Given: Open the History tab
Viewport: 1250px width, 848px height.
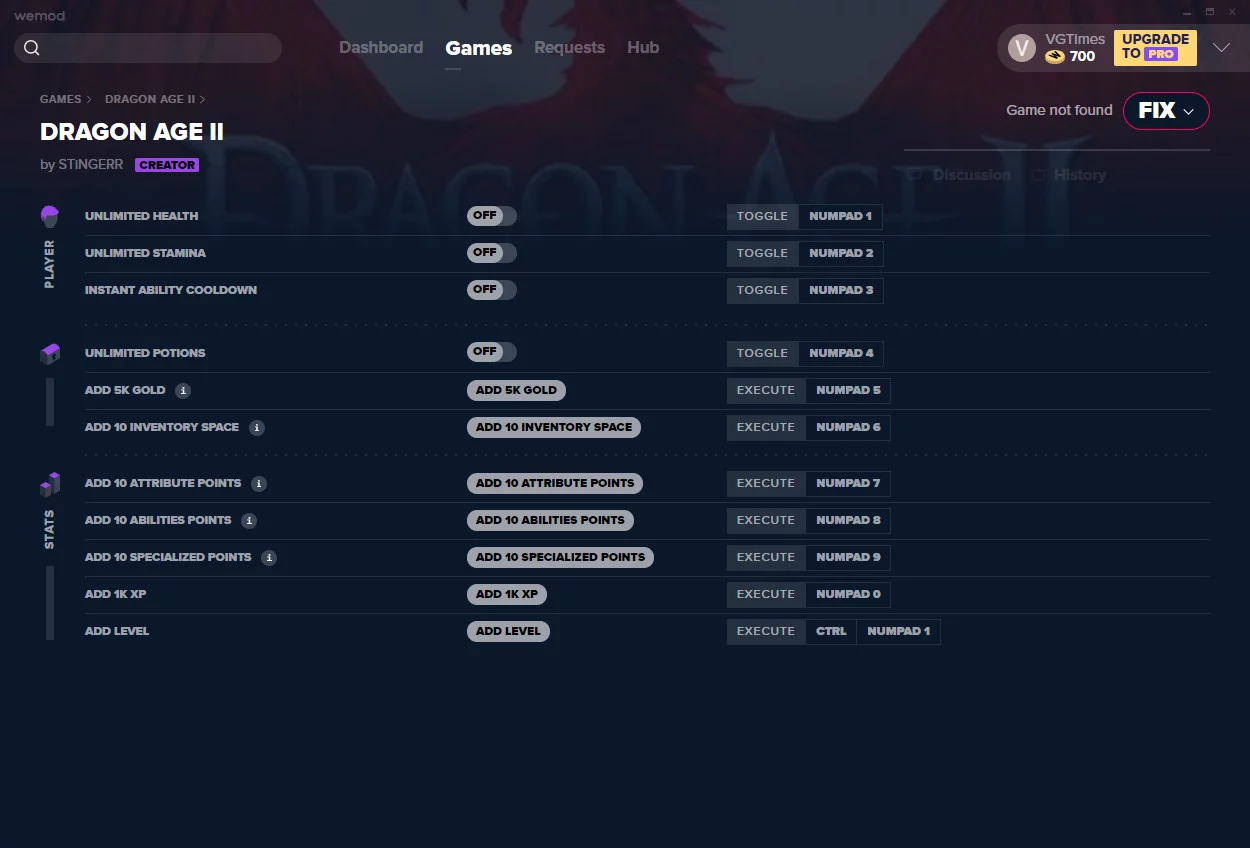Looking at the screenshot, I should pos(1069,175).
